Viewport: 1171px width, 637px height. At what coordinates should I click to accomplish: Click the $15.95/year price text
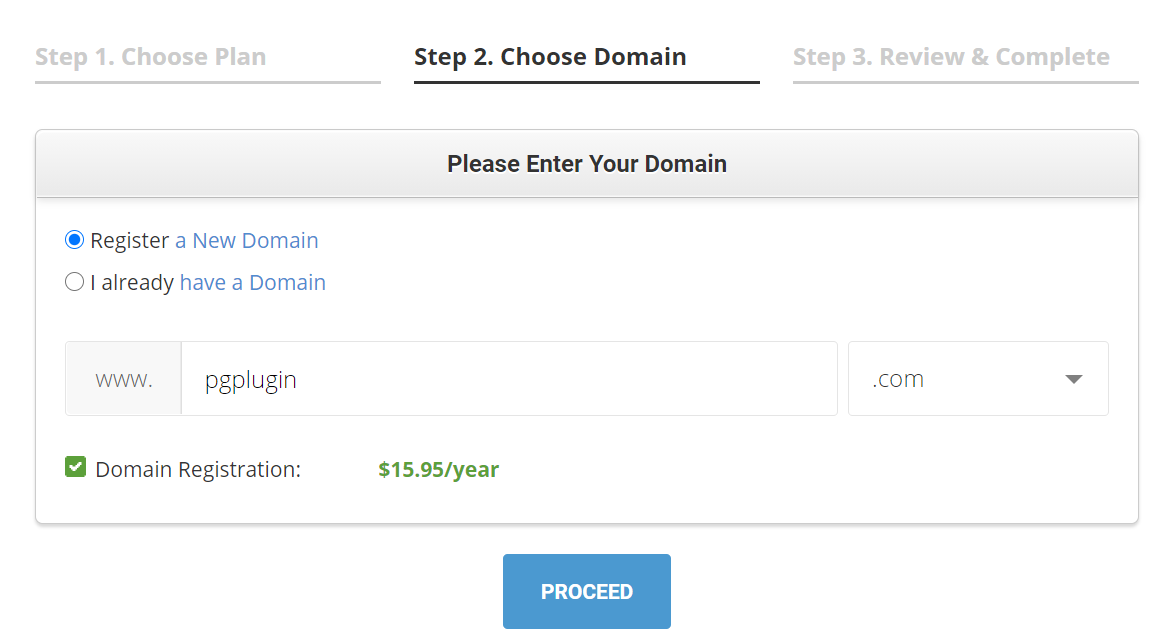click(x=438, y=469)
